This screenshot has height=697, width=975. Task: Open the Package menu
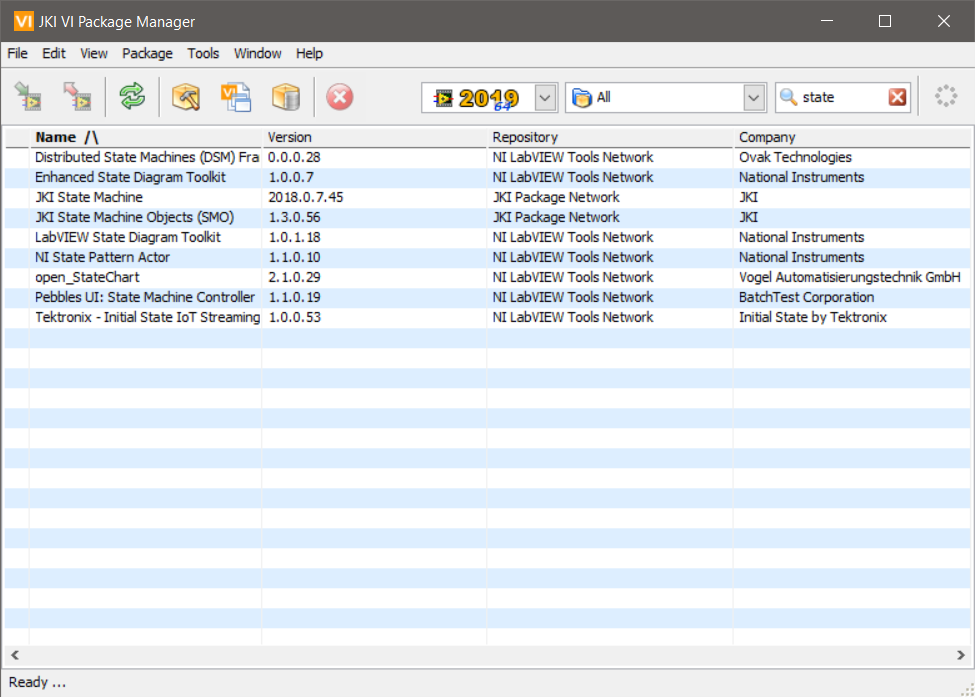click(147, 53)
